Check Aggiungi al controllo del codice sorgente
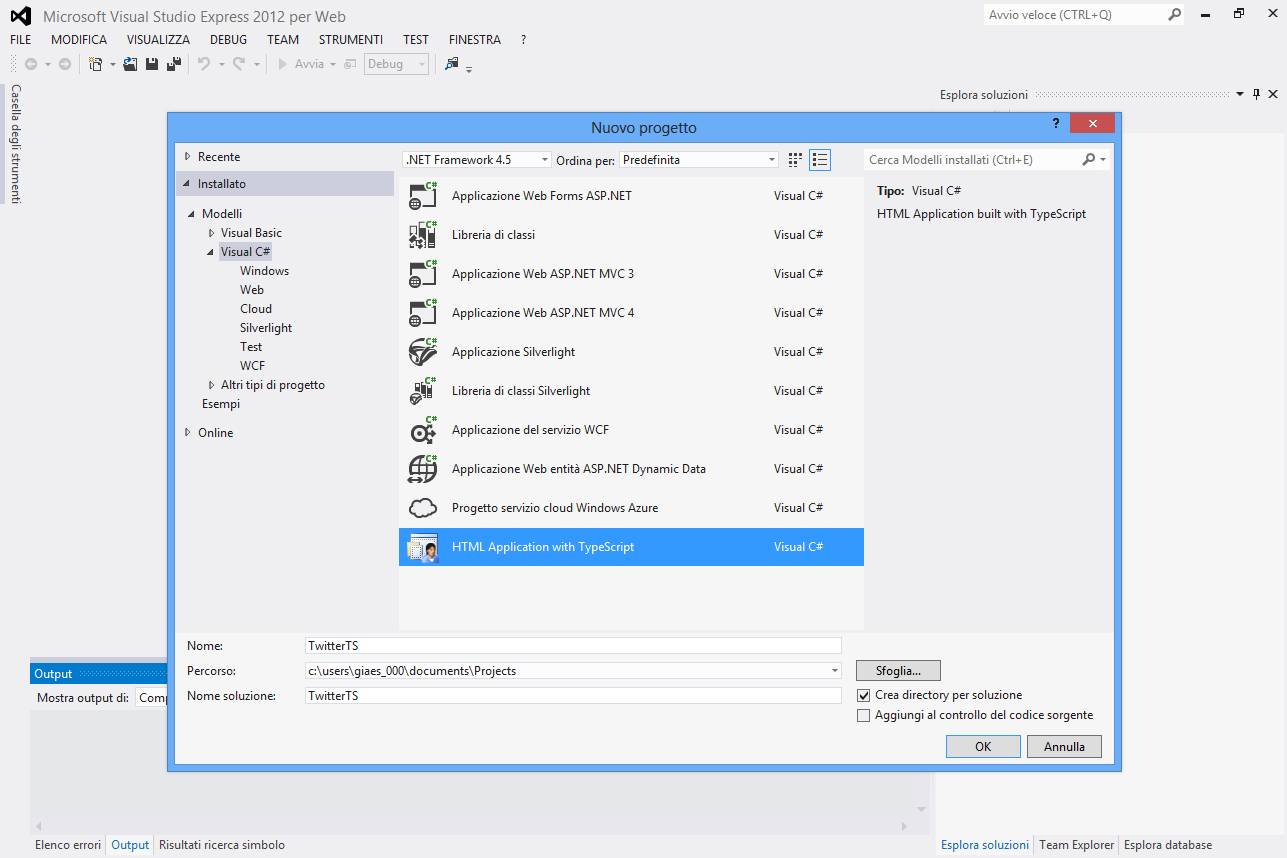1287x858 pixels. [x=865, y=716]
